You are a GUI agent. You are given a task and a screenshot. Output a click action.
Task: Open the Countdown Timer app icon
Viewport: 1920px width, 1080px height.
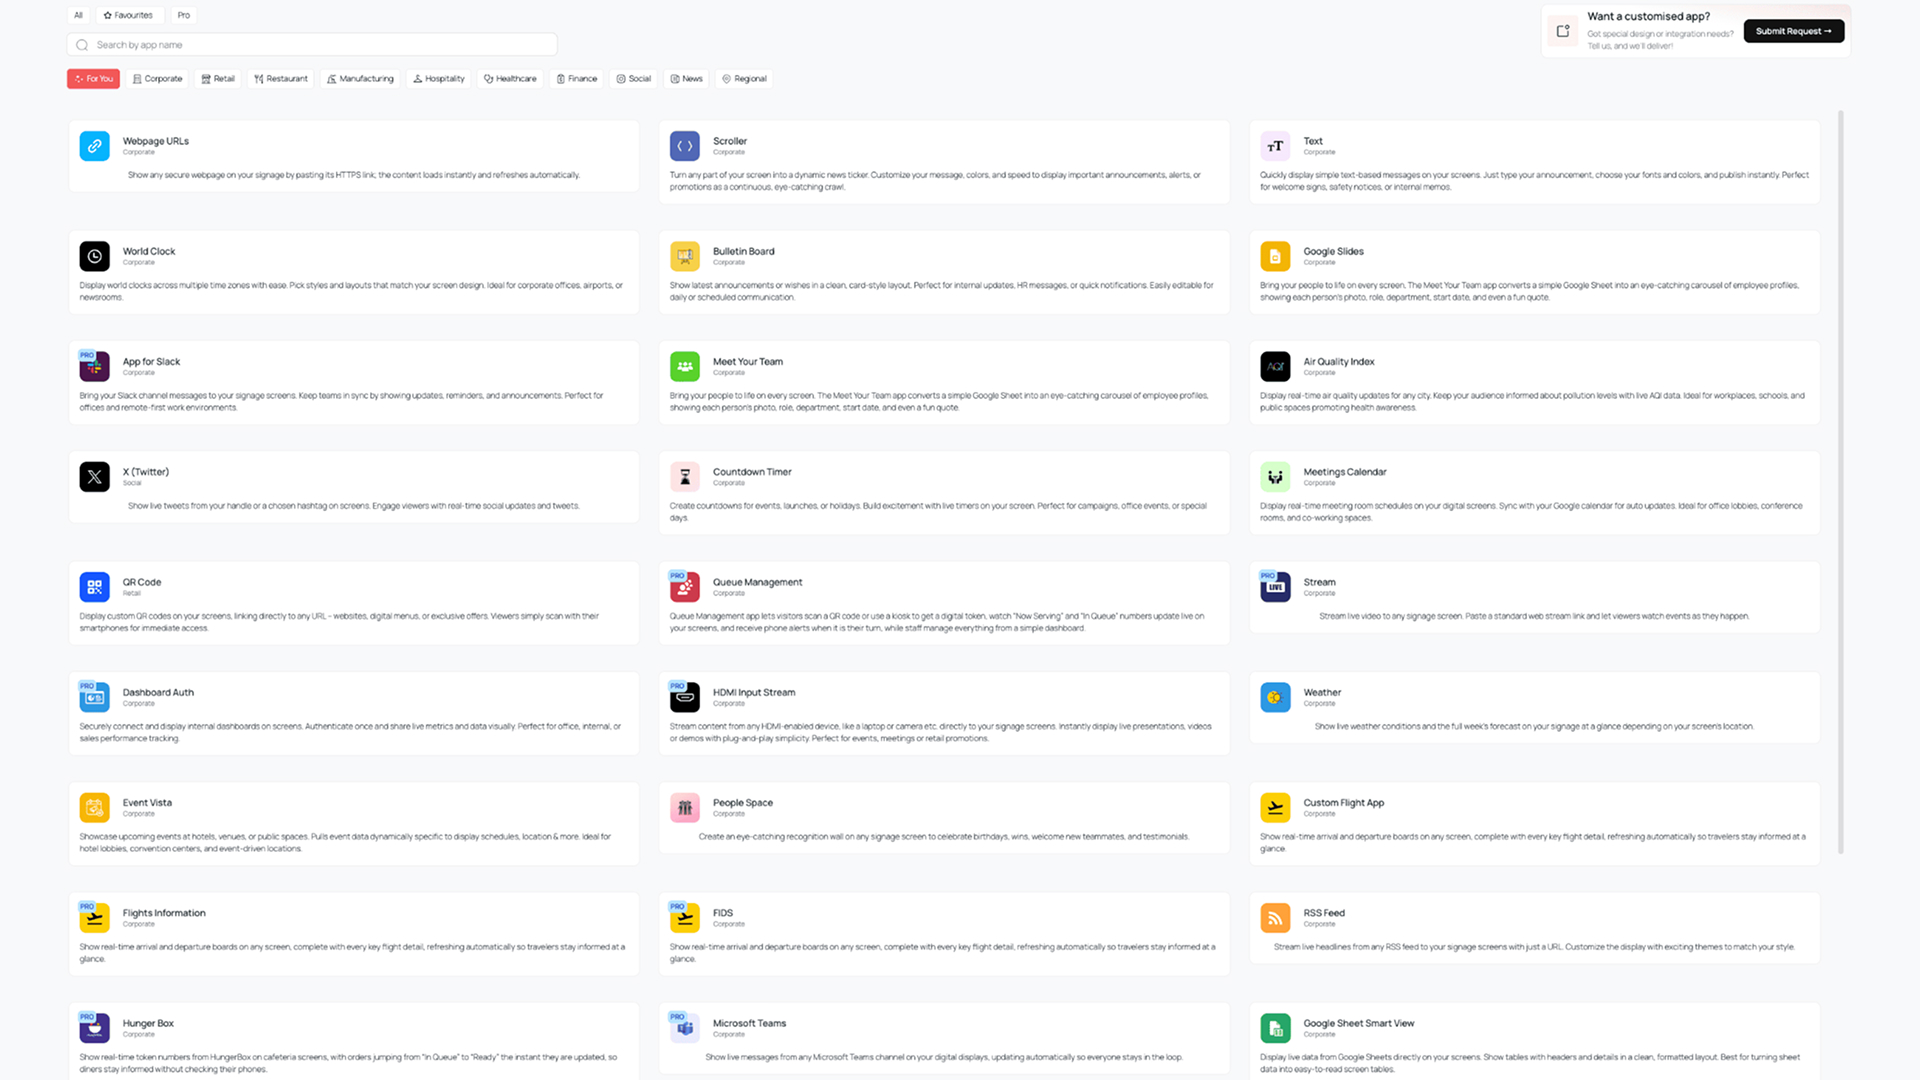pyautogui.click(x=684, y=477)
